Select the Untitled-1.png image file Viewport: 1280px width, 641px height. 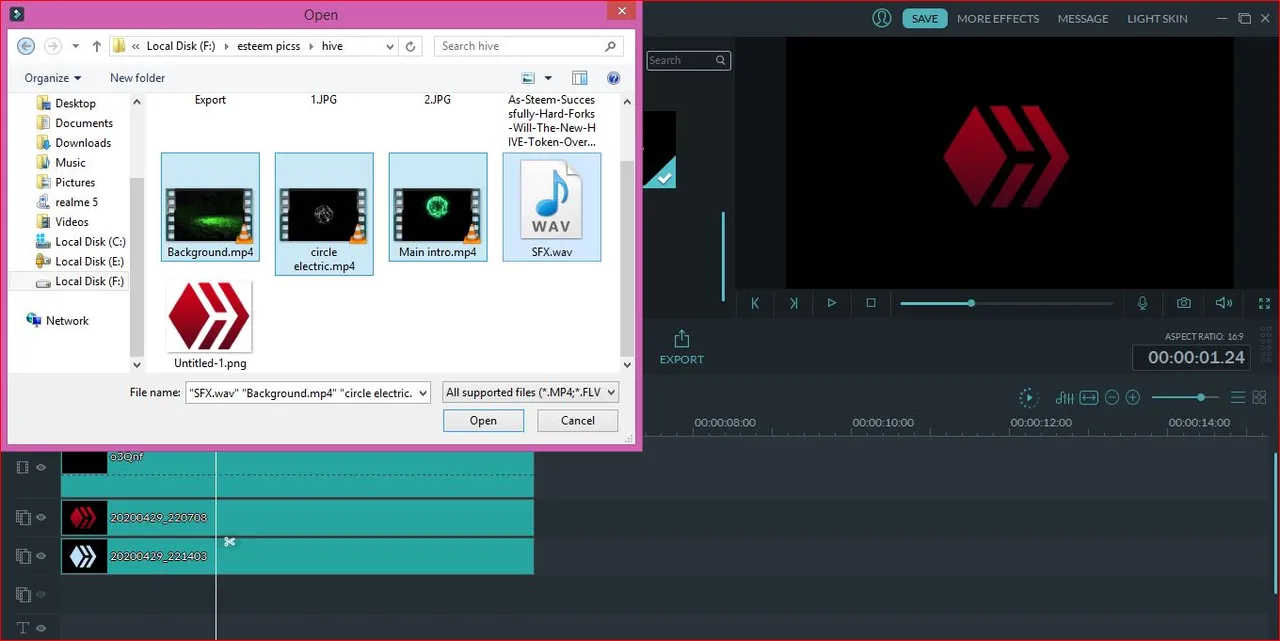(x=210, y=325)
